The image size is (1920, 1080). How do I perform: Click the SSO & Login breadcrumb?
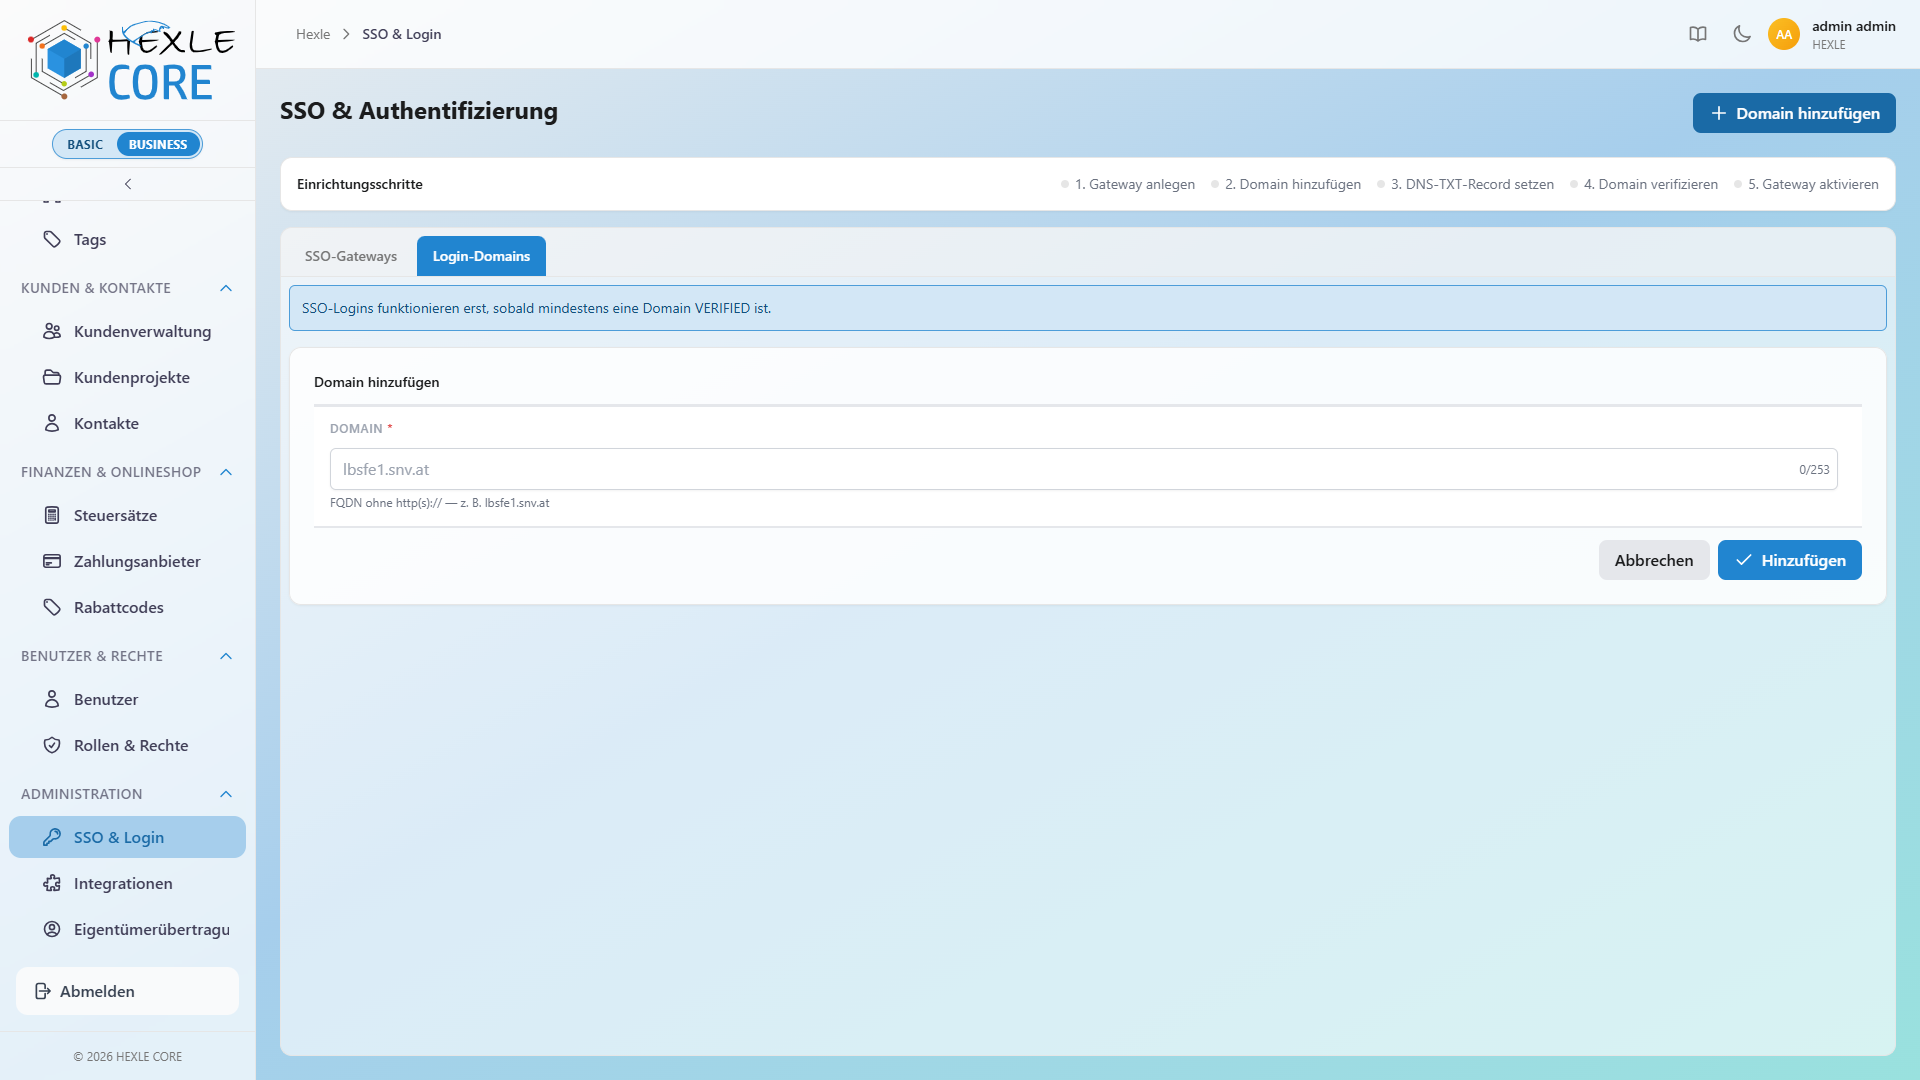point(402,34)
